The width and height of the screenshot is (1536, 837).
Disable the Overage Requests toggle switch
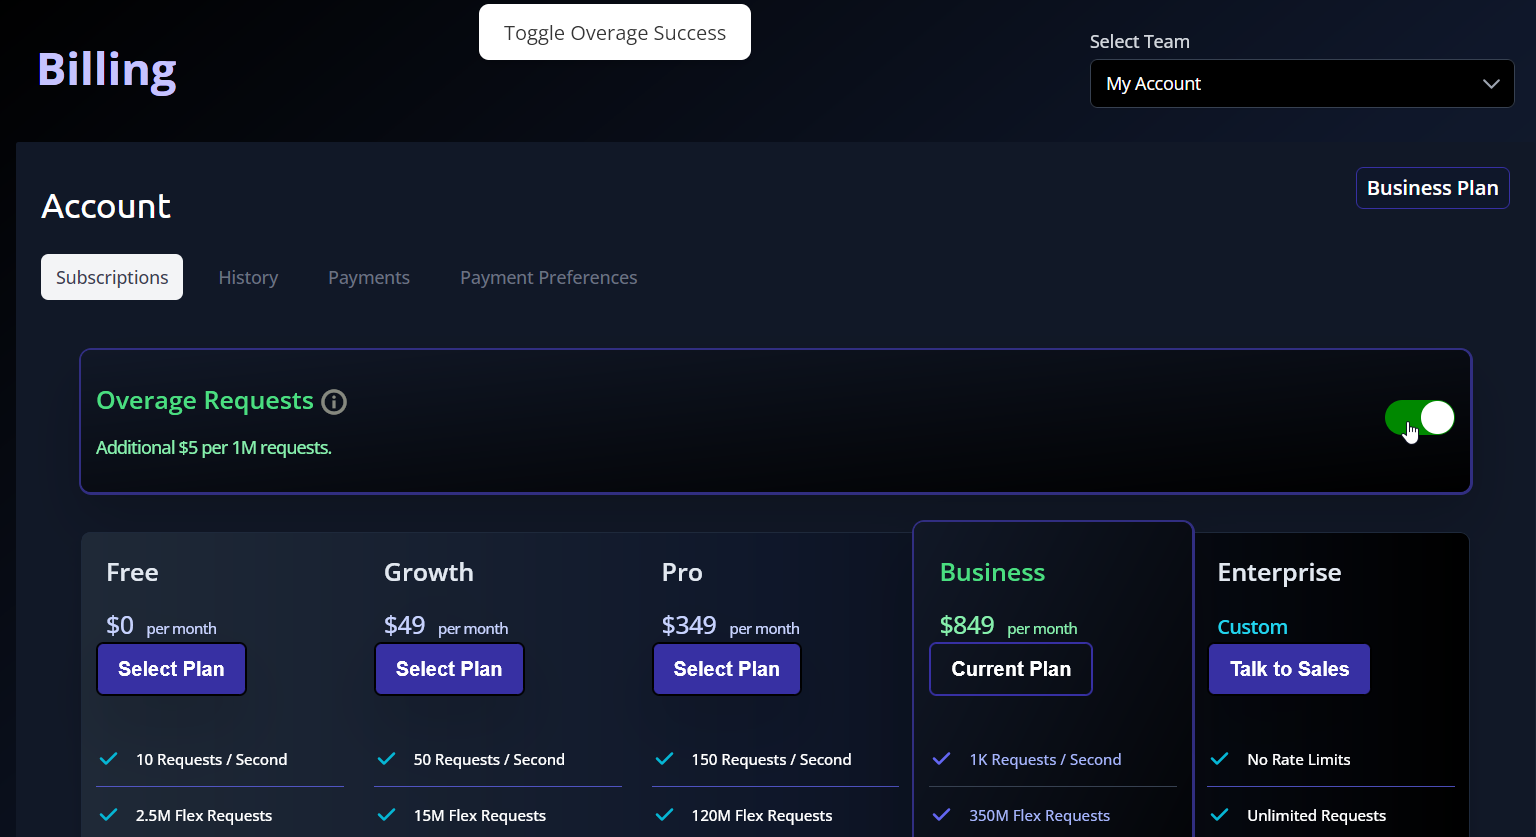[1419, 418]
